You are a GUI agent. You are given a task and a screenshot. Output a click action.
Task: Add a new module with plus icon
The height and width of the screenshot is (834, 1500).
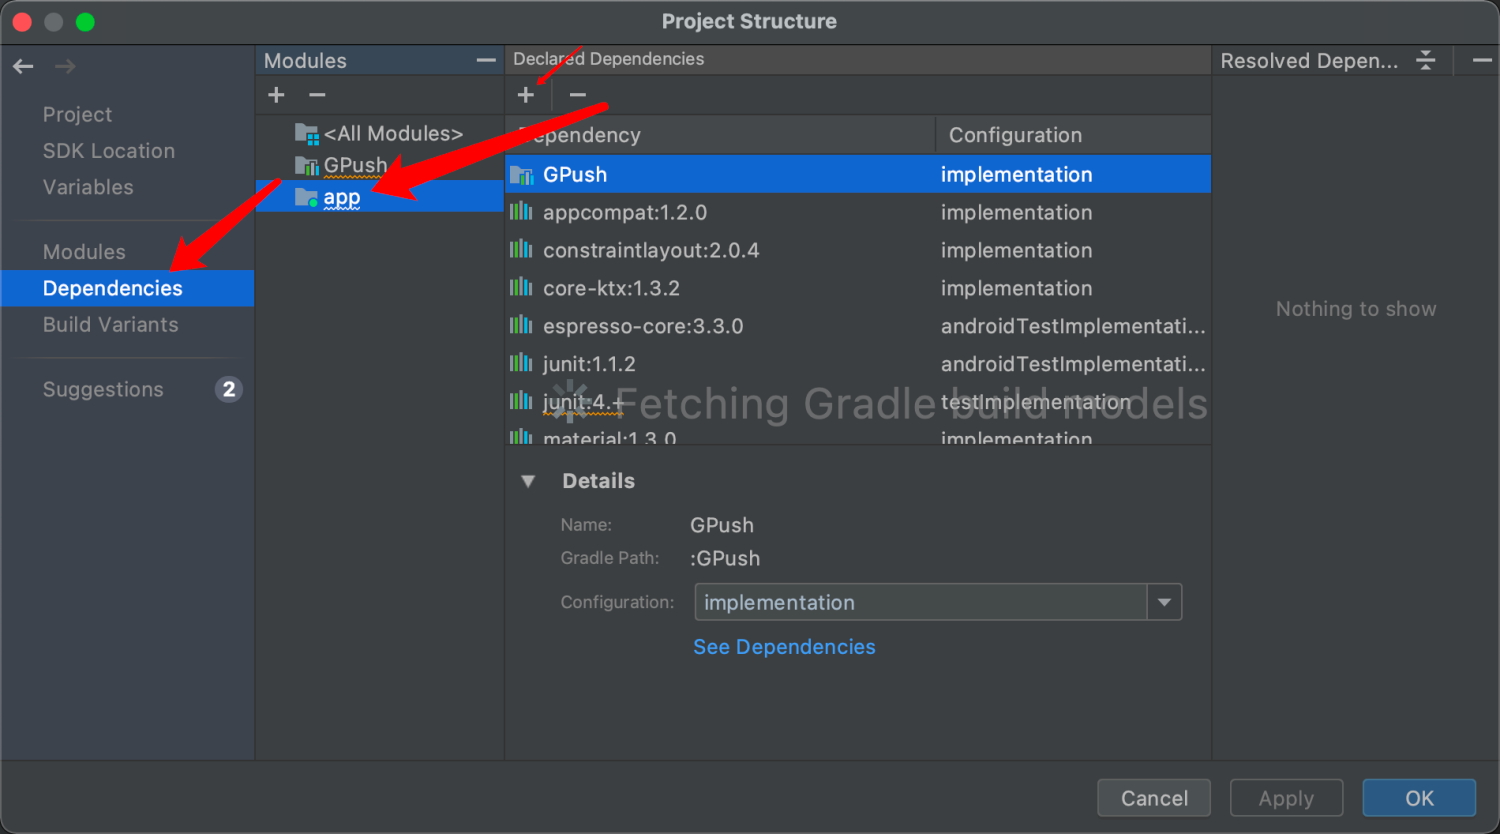tap(277, 95)
